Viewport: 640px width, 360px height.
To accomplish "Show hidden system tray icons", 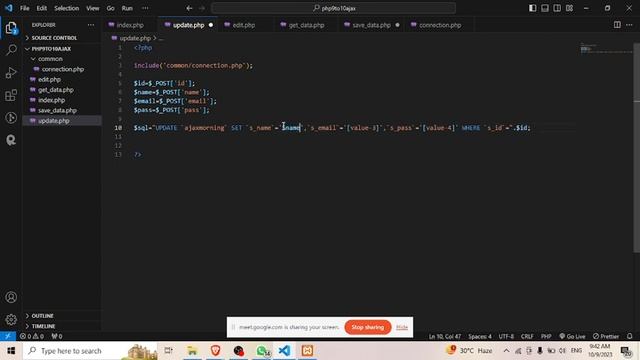I will point(506,351).
